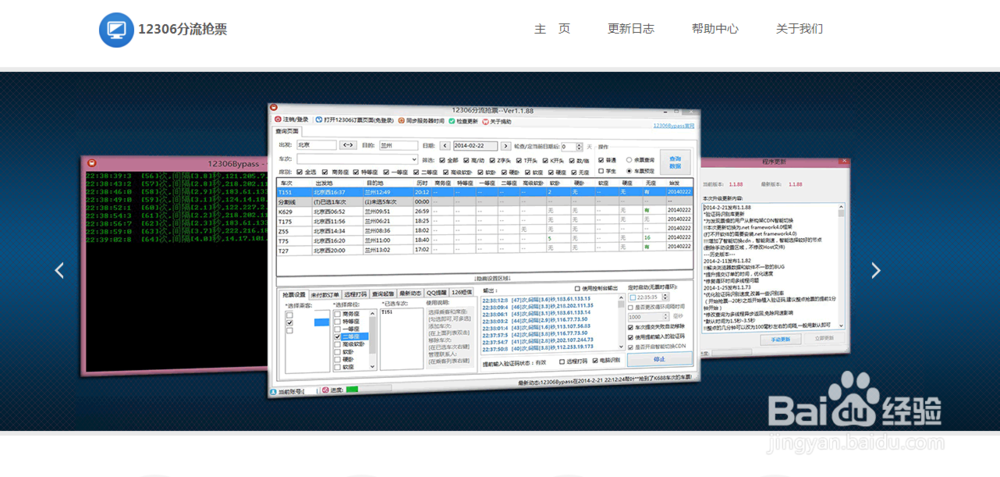This screenshot has height=477, width=1000.
Task: Open 更新日志 in the site navigation
Action: pos(631,29)
